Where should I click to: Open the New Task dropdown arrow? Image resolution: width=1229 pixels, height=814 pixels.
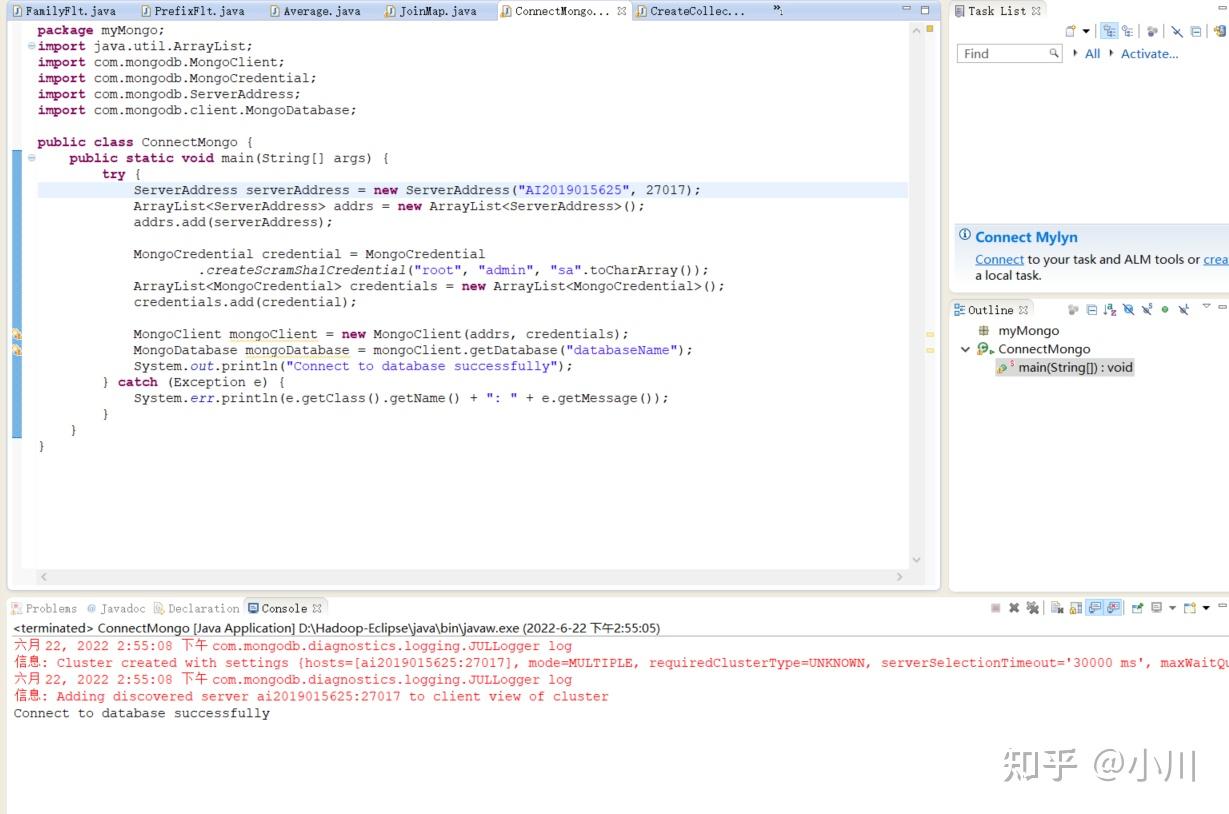click(1086, 31)
